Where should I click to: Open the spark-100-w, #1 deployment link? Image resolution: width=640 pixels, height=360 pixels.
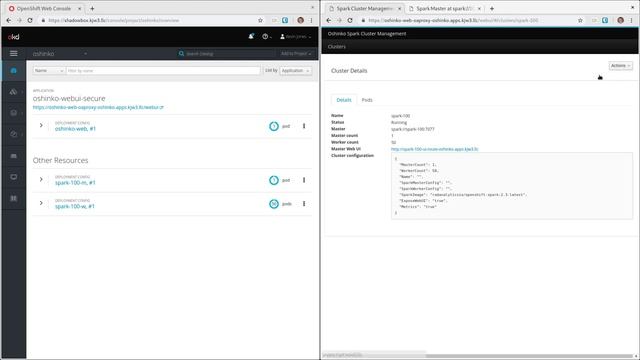click(x=75, y=206)
